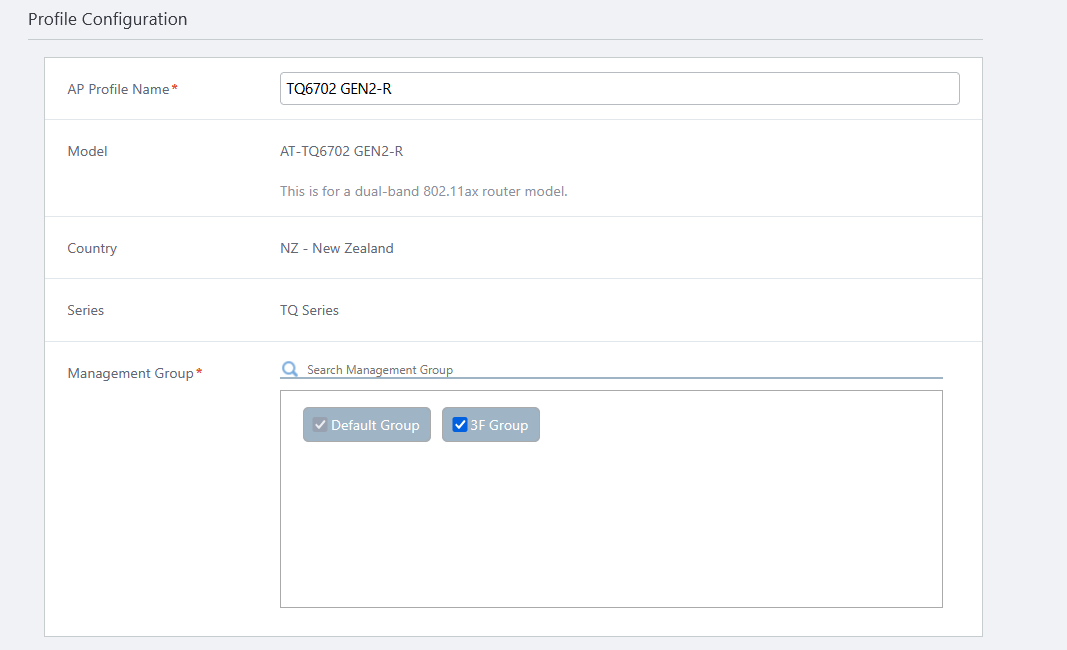Click the Management Group label
The width and height of the screenshot is (1067, 650).
[x=130, y=373]
